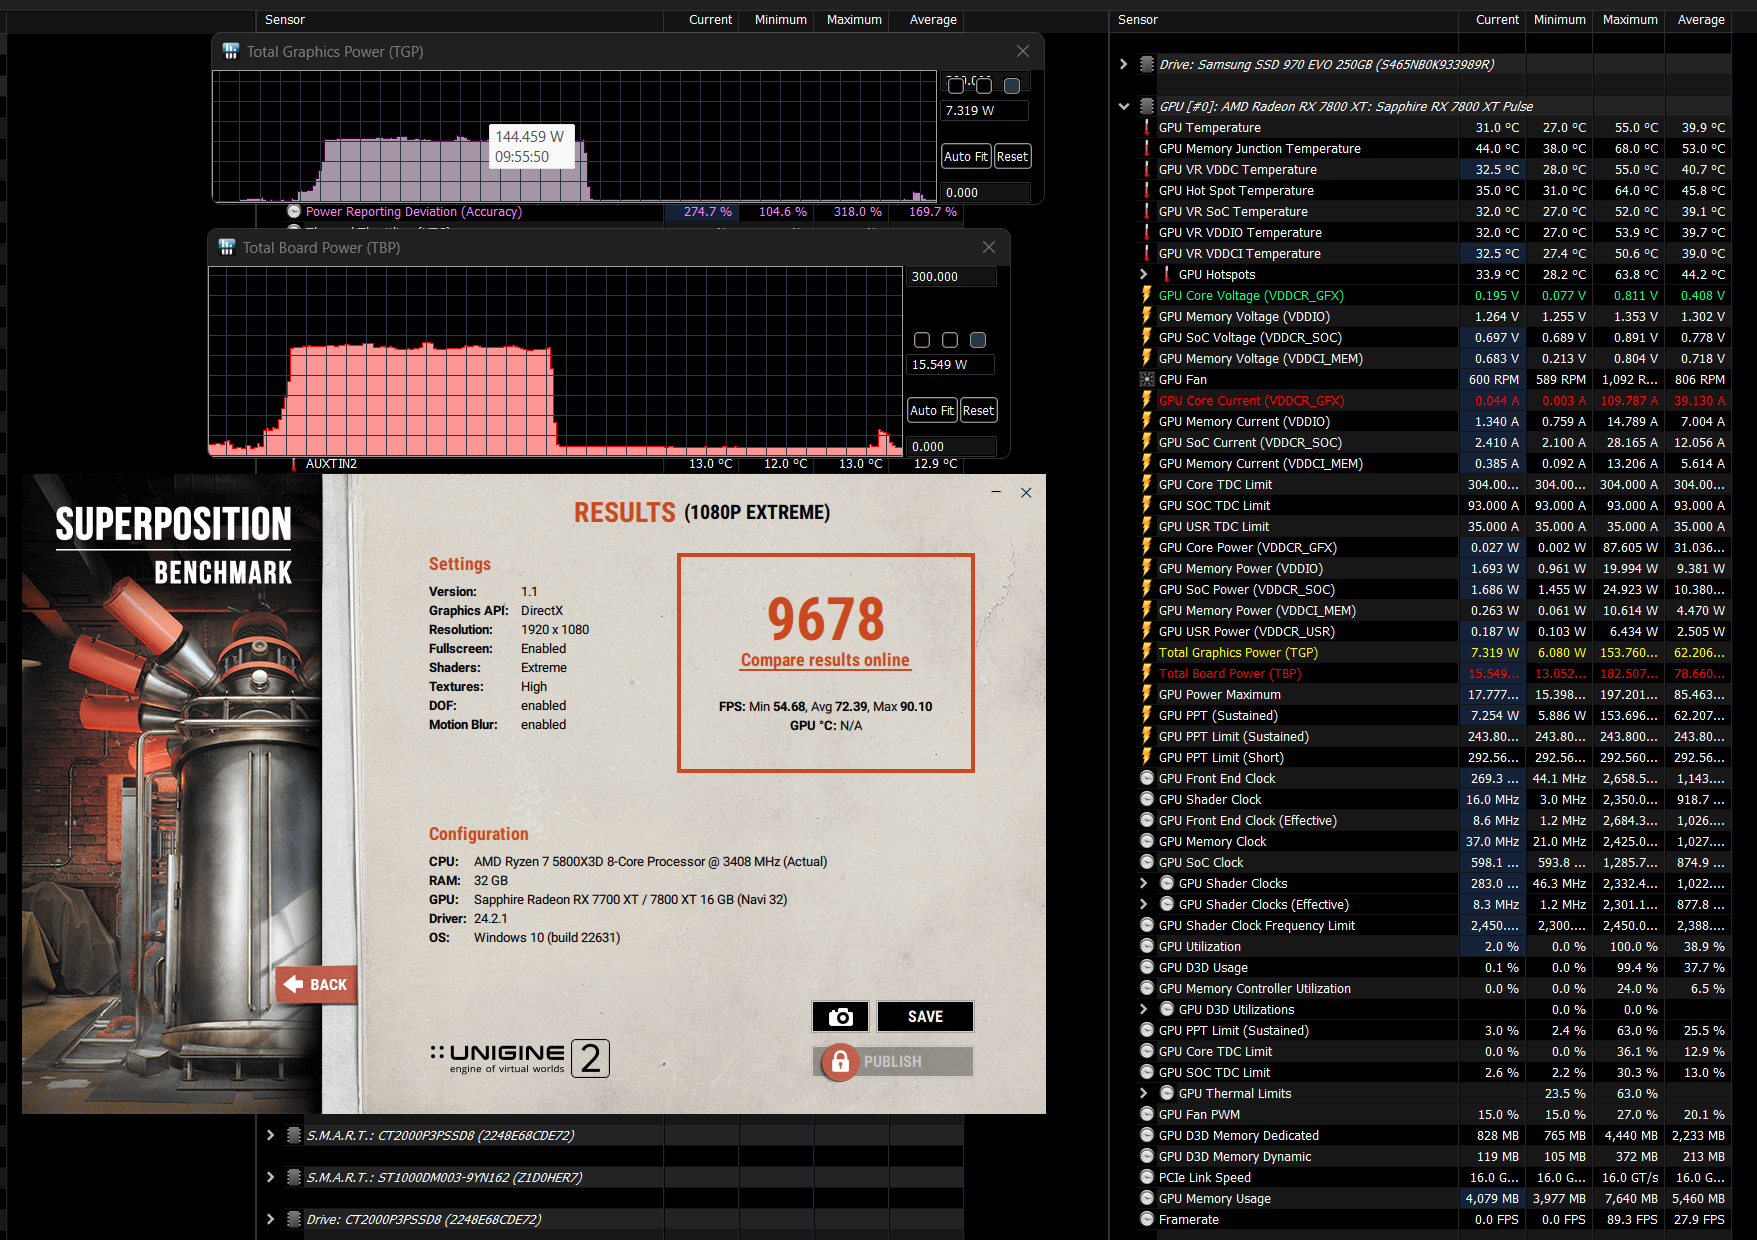
Task: Click the Total Graphics Power graph window icon
Action: [230, 51]
